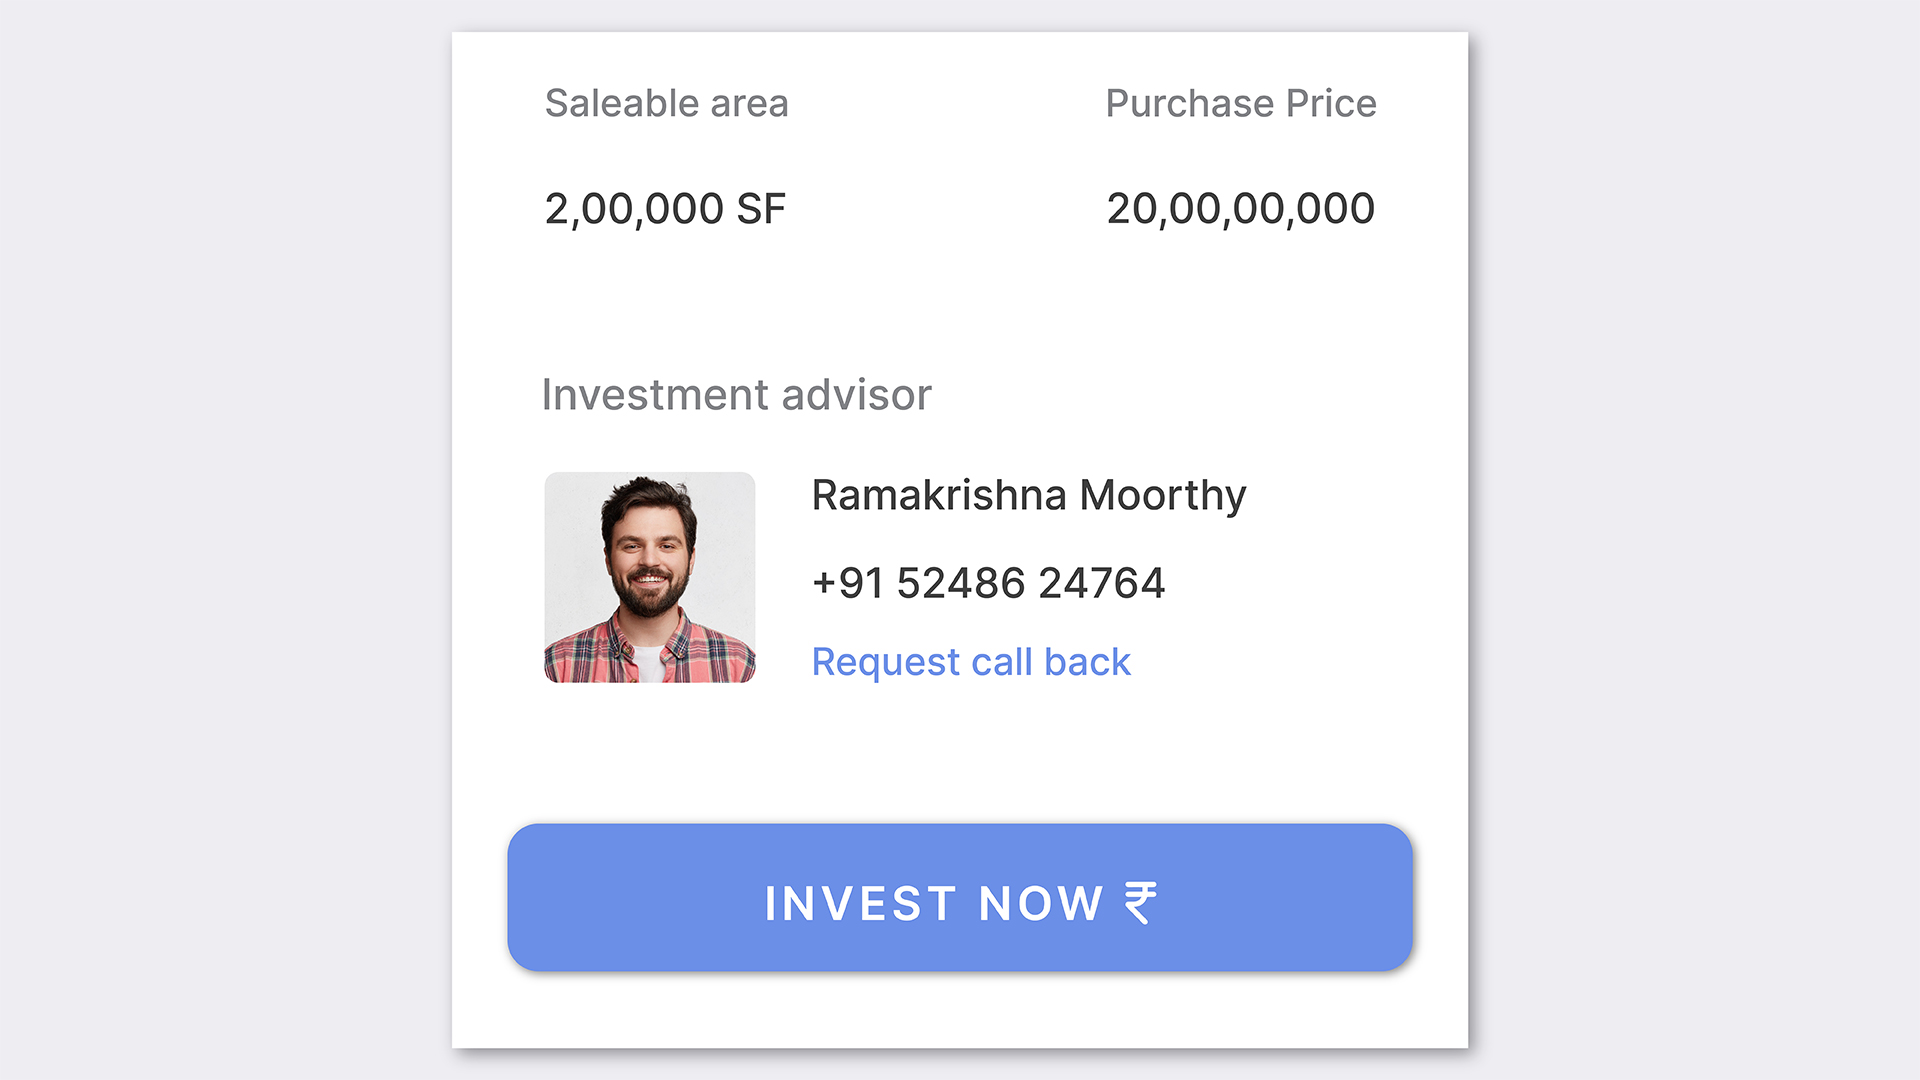Click the SF unit after the area
Viewport: 1920px width, 1080px height.
[761, 209]
